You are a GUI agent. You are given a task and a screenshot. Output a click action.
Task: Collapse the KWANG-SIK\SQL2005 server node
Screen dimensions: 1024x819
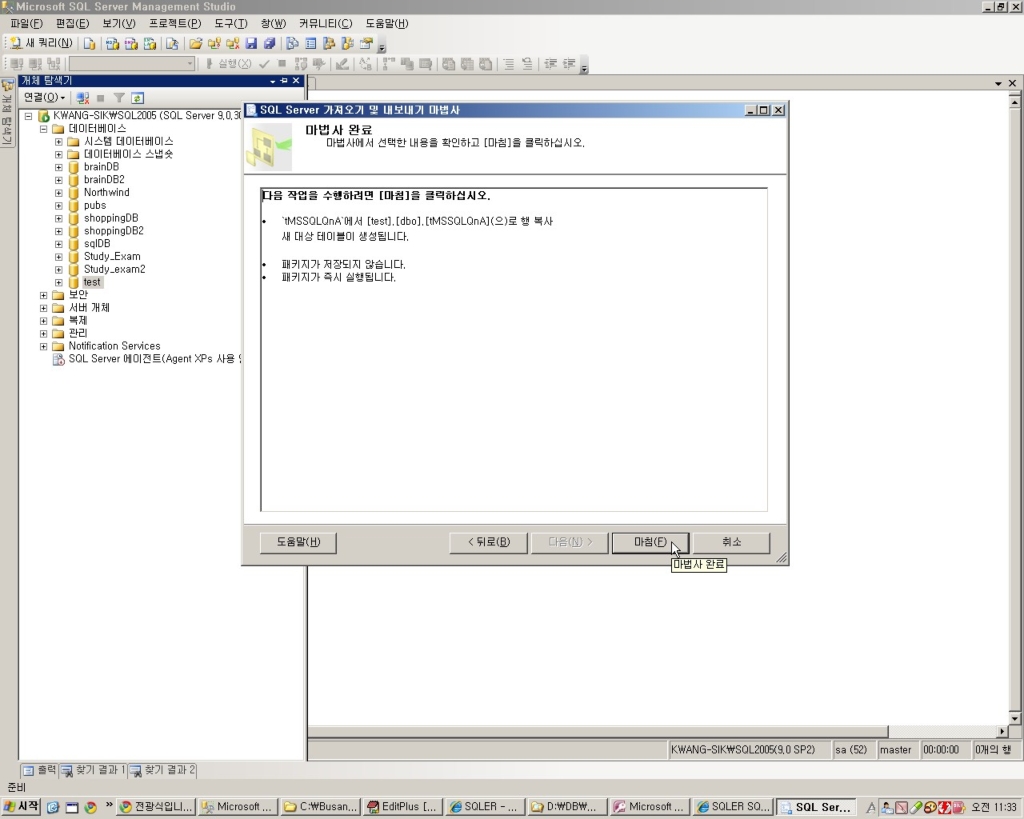pyautogui.click(x=28, y=116)
